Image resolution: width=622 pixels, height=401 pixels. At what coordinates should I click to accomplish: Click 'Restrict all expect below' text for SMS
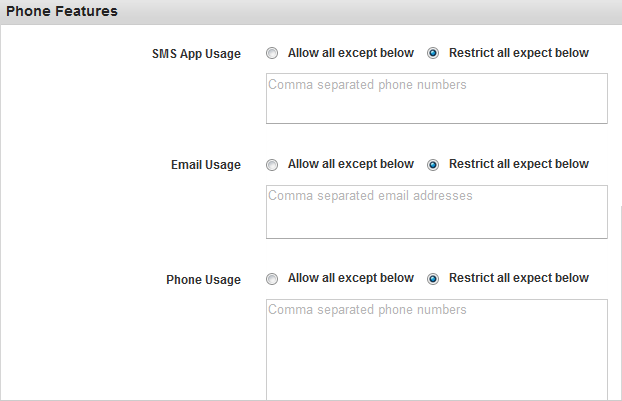[519, 53]
